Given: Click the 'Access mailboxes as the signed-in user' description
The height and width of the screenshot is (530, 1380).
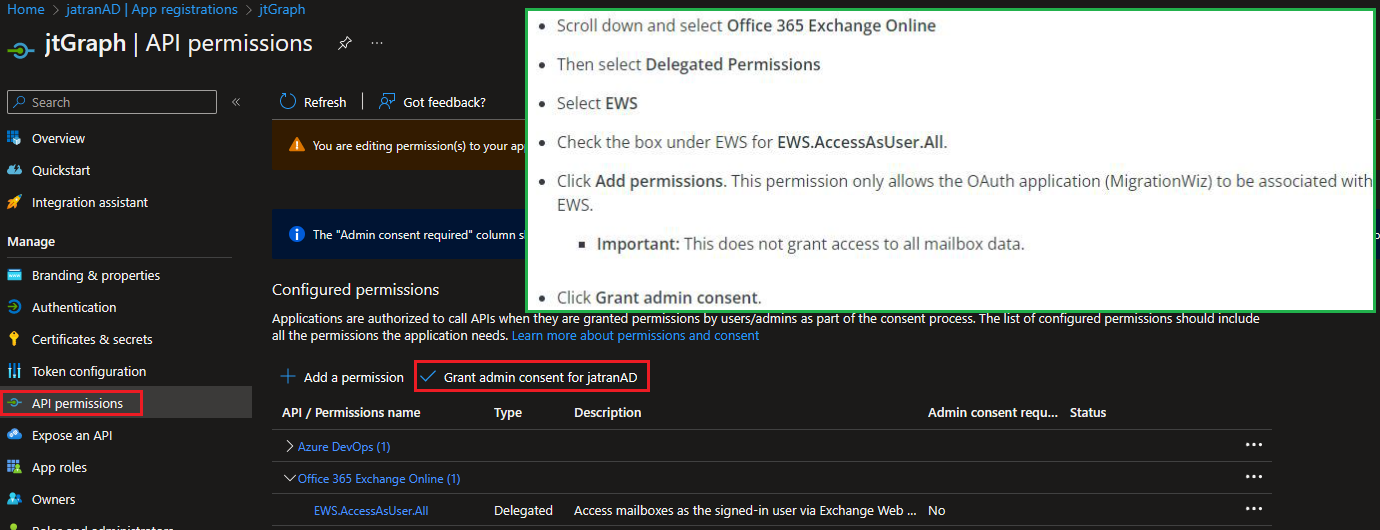Looking at the screenshot, I should pyautogui.click(x=745, y=510).
